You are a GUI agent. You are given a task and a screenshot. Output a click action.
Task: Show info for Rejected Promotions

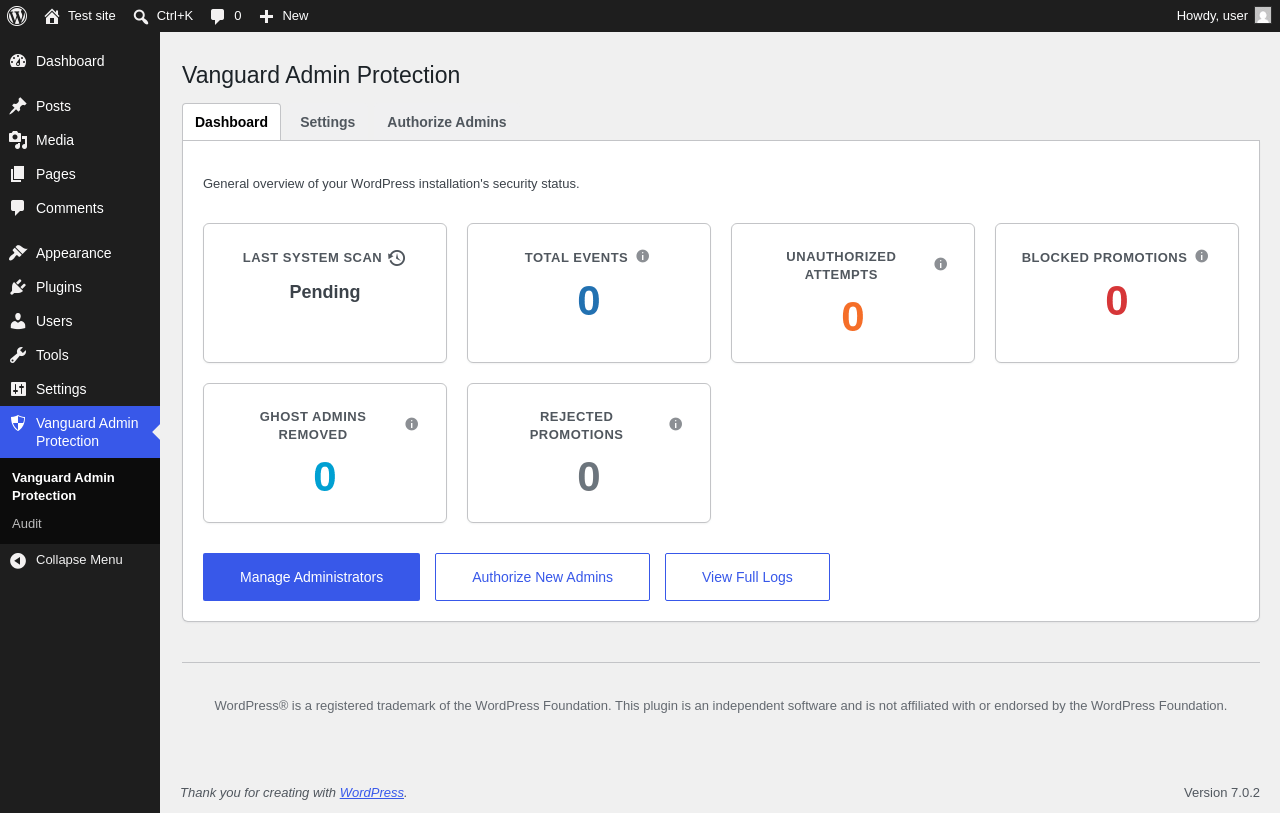(x=676, y=424)
